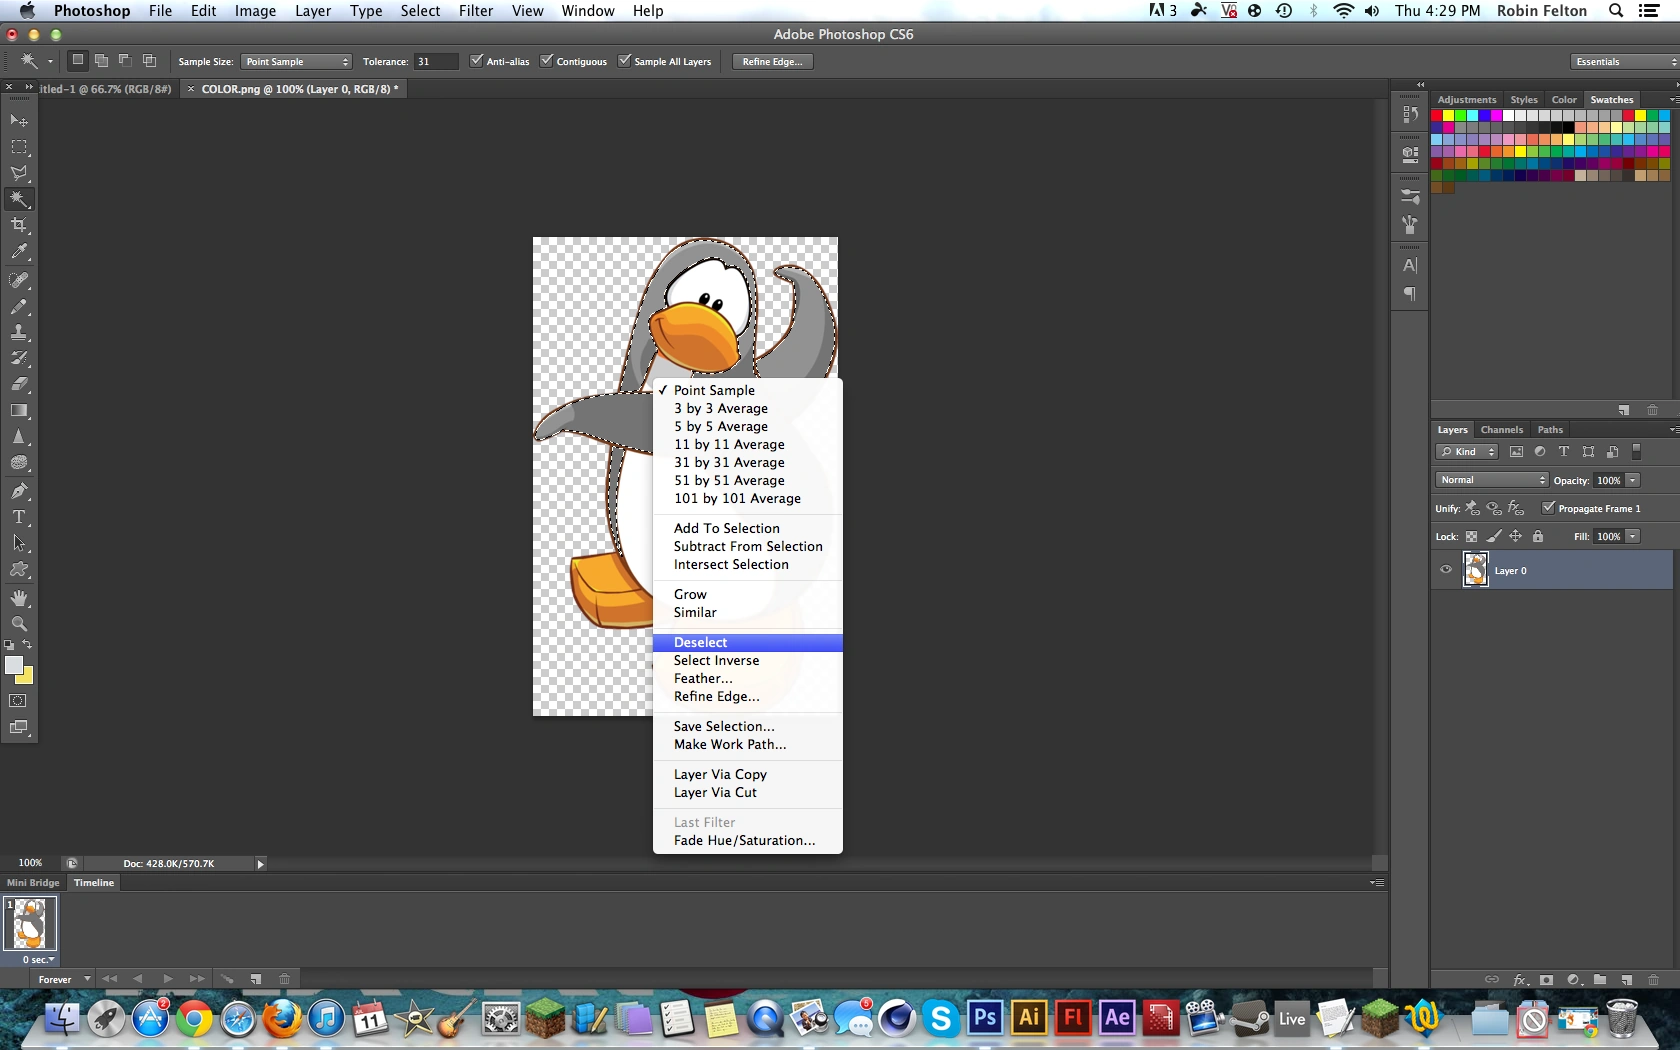Image resolution: width=1680 pixels, height=1050 pixels.
Task: Select the Zoom tool
Action: click(x=19, y=624)
